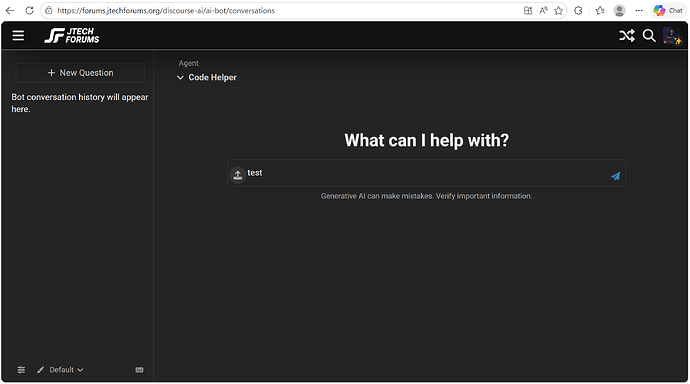
Task: Open browser extensions icon
Action: [578, 11]
